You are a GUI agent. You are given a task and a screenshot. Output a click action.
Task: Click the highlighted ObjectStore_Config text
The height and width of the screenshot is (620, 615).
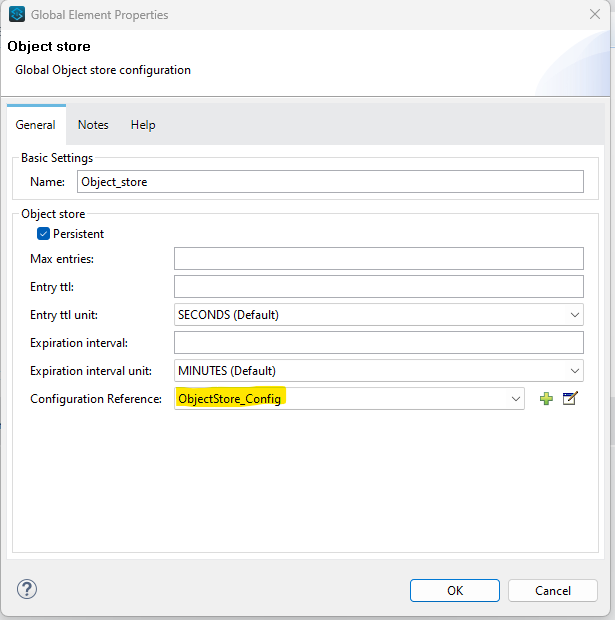pyautogui.click(x=230, y=398)
